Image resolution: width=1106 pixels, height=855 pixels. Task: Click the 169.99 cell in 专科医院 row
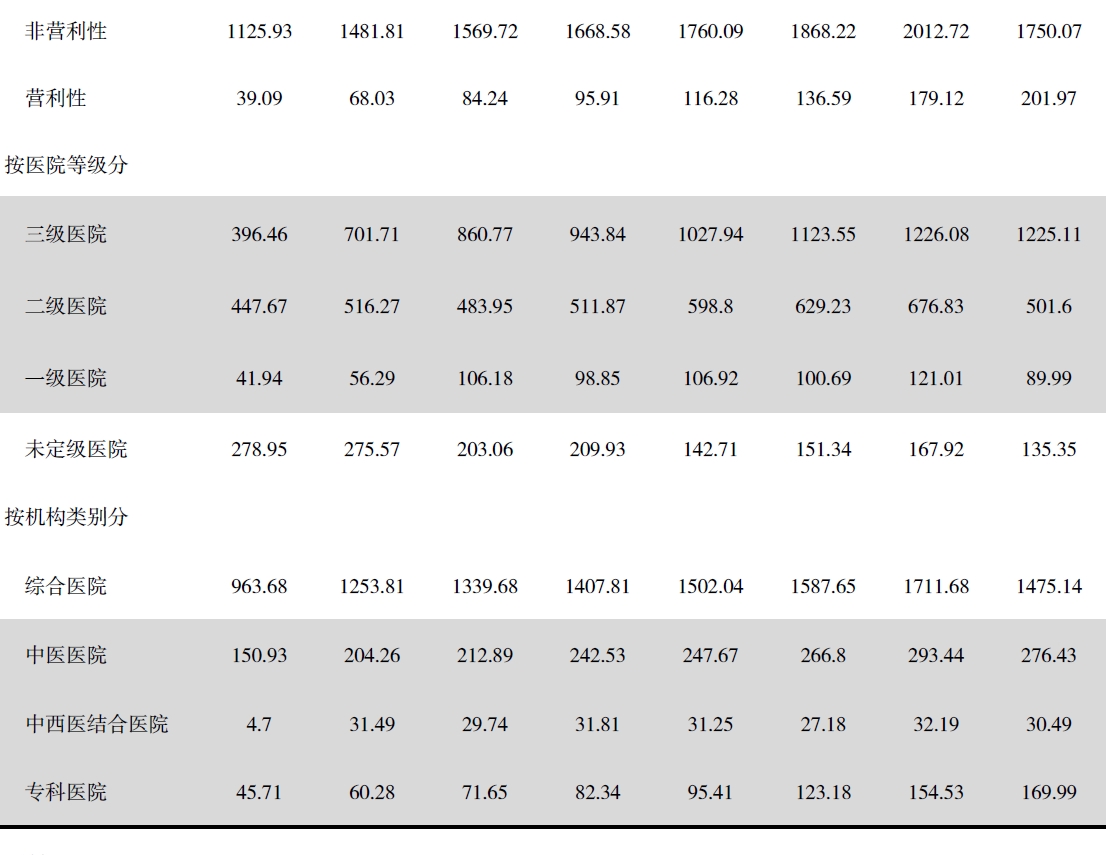(x=1048, y=792)
